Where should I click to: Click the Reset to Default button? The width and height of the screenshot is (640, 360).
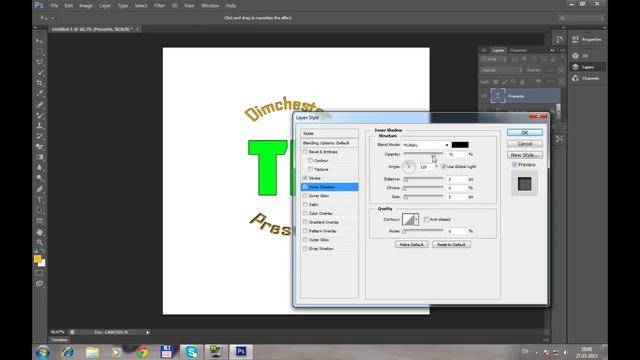pyautogui.click(x=451, y=244)
